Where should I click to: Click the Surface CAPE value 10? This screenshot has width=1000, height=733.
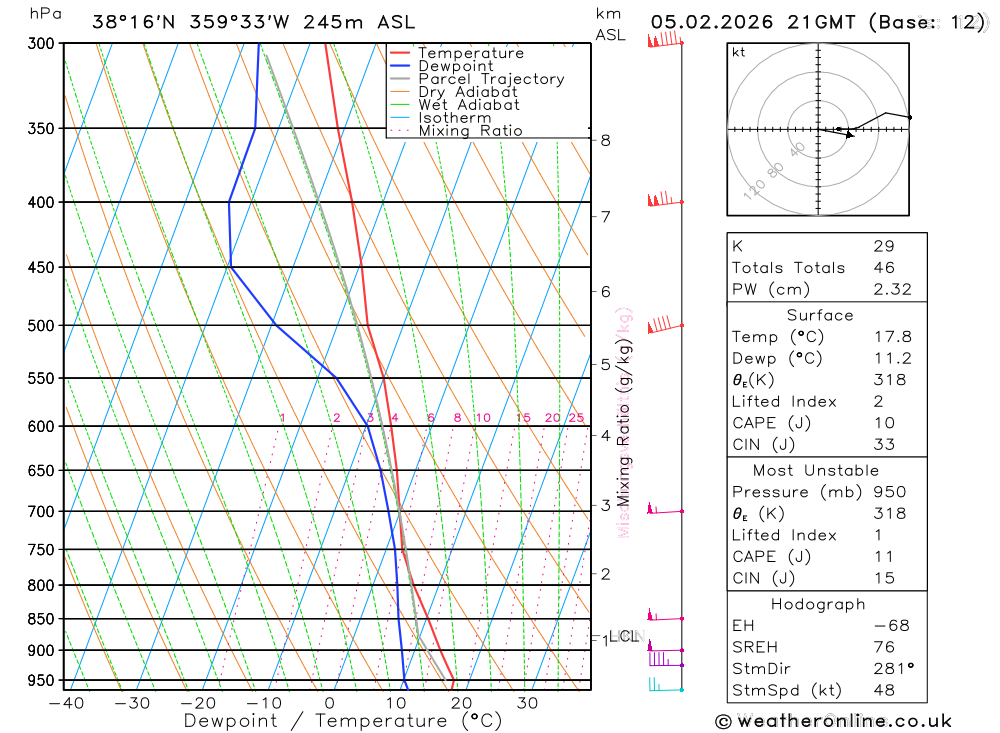(884, 423)
